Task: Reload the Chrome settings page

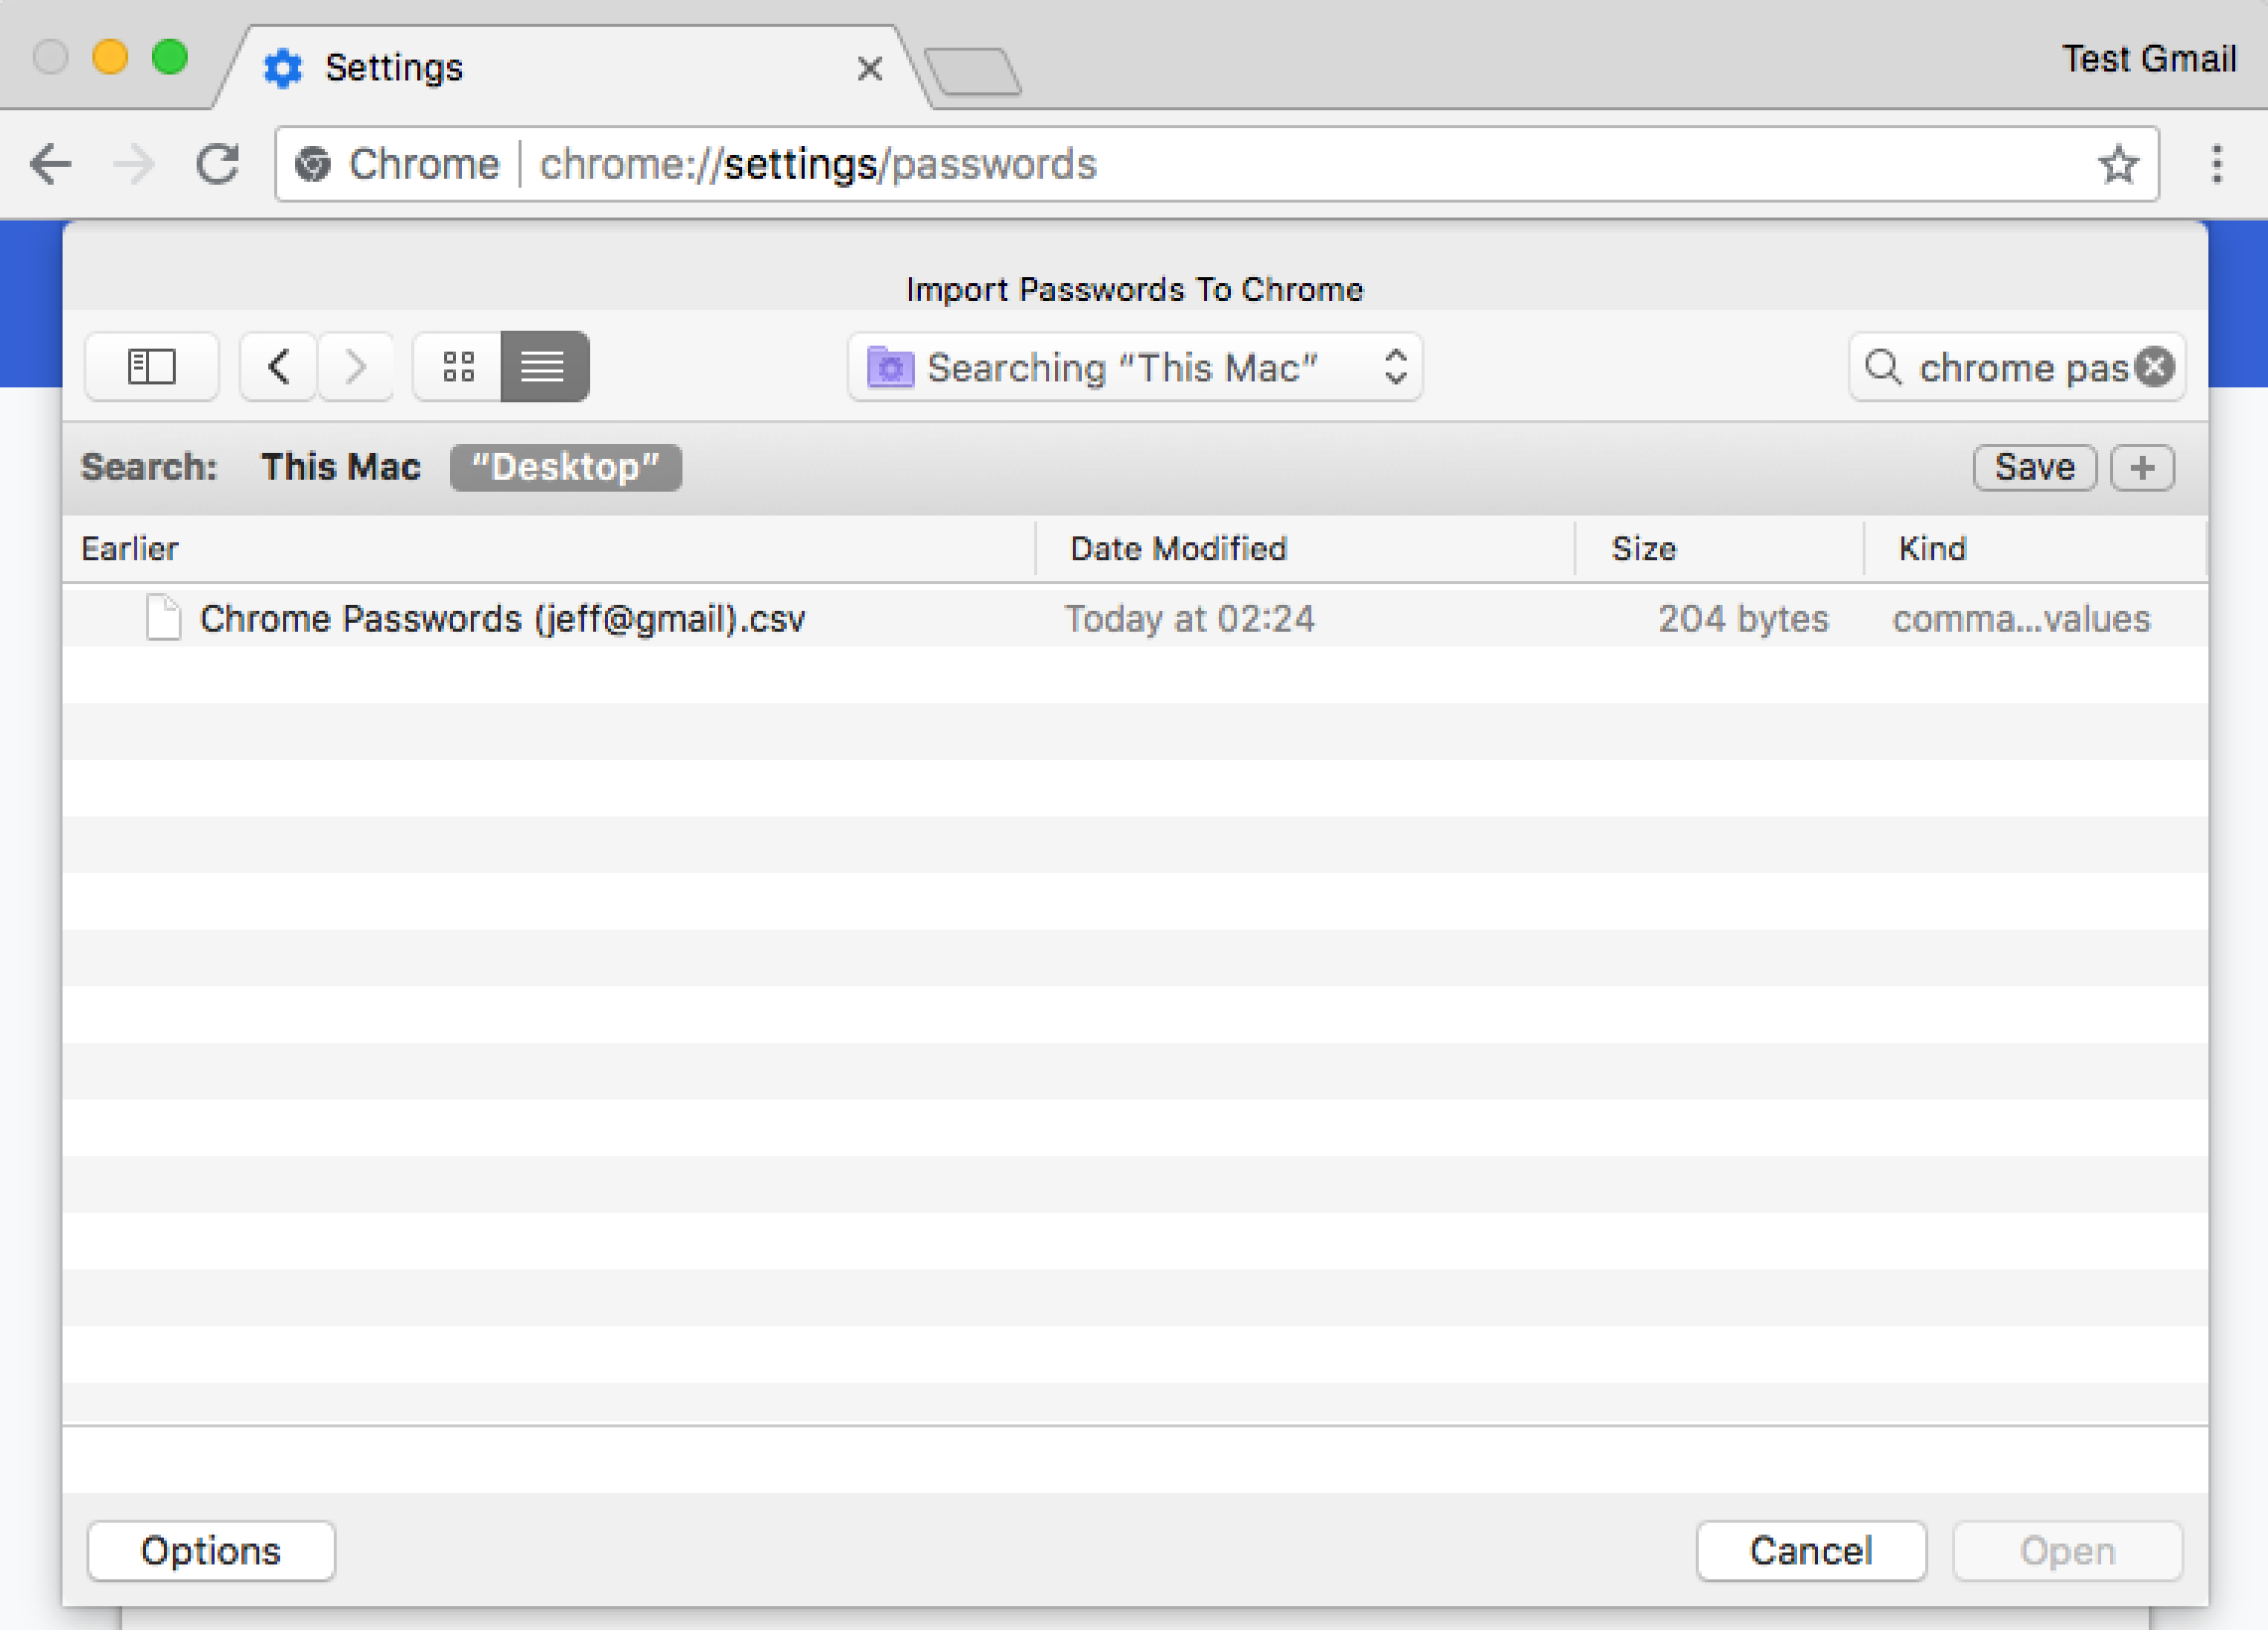Action: [x=217, y=164]
